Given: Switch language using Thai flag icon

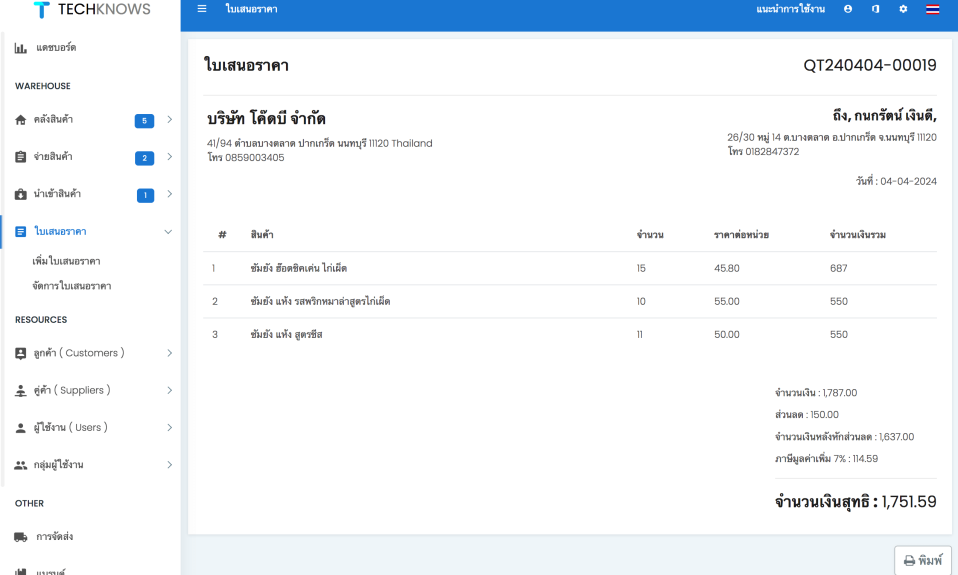Looking at the screenshot, I should [932, 9].
